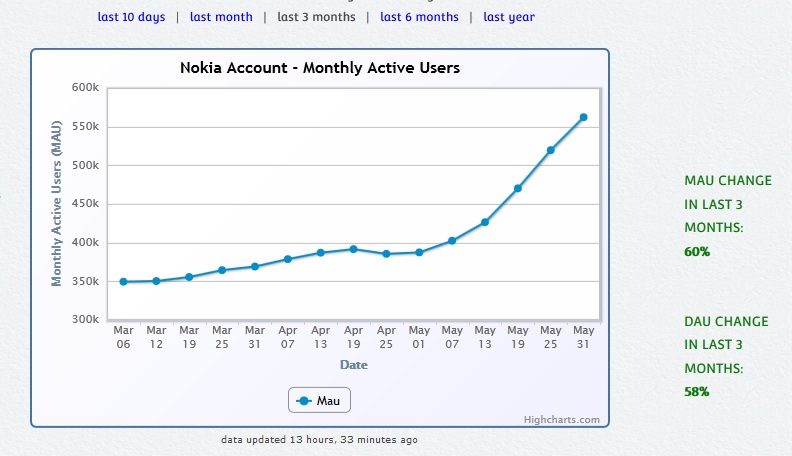792x456 pixels.
Task: Select the Apr 19 data point
Action: [353, 249]
